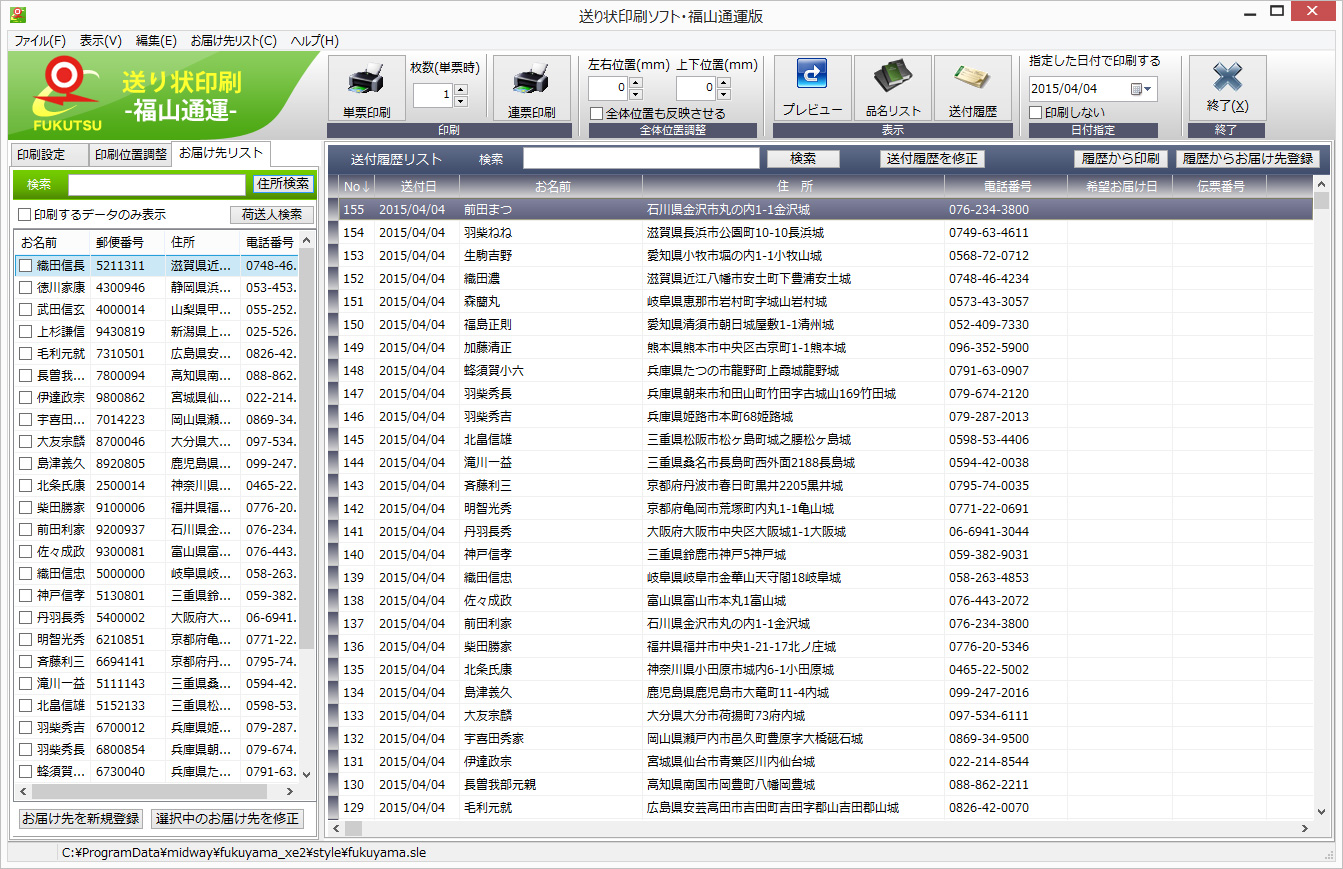The image size is (1343, 869).
Task: Open the お届け先リスト(C) menu
Action: coord(234,41)
